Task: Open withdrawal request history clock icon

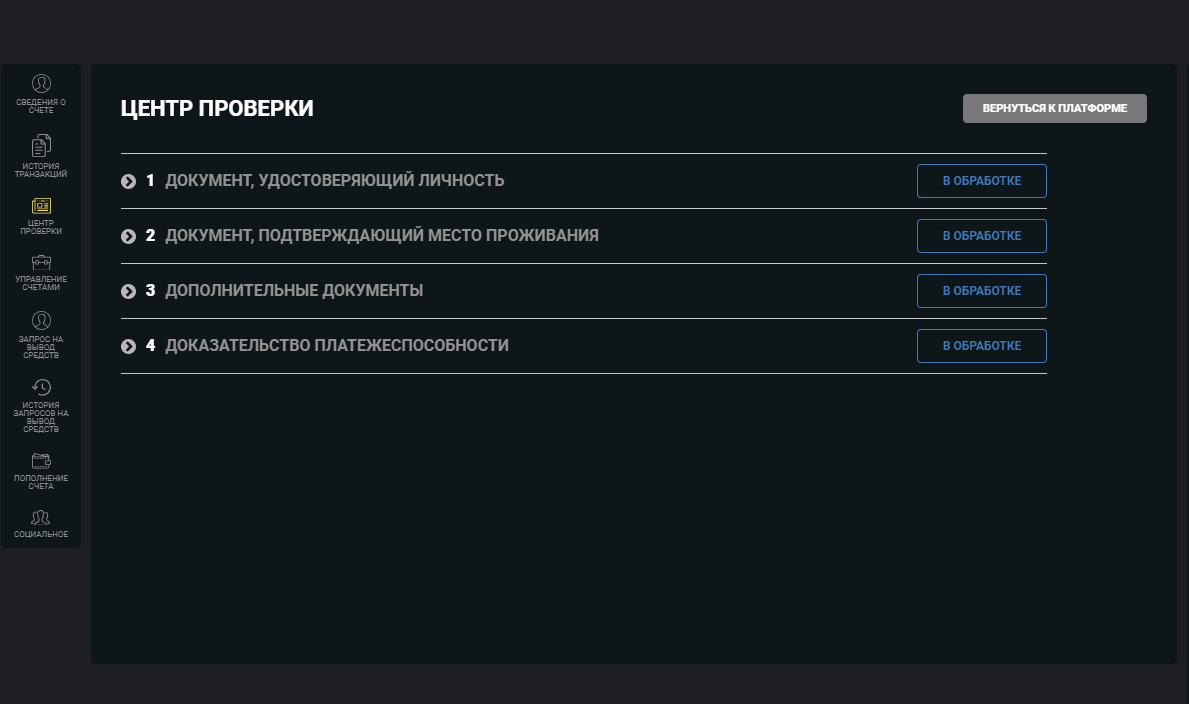Action: (x=41, y=388)
